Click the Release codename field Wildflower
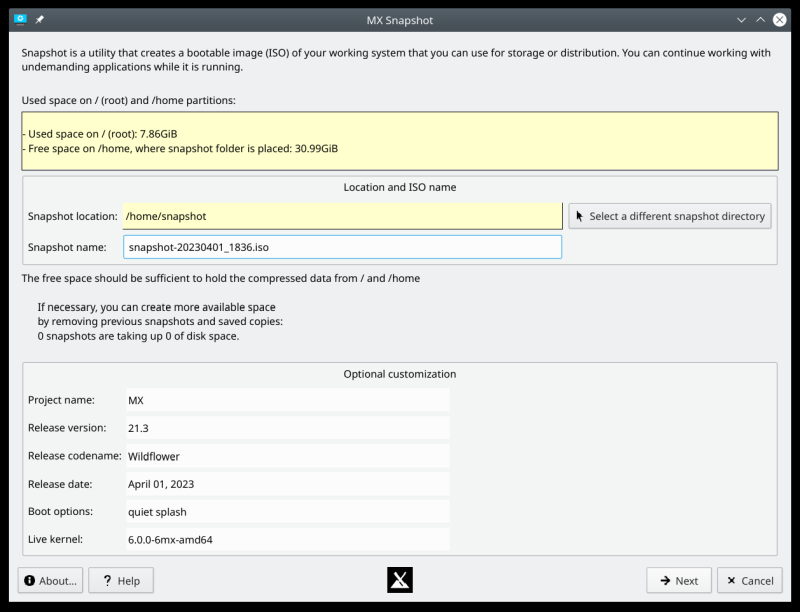The image size is (800, 612). pyautogui.click(x=288, y=456)
